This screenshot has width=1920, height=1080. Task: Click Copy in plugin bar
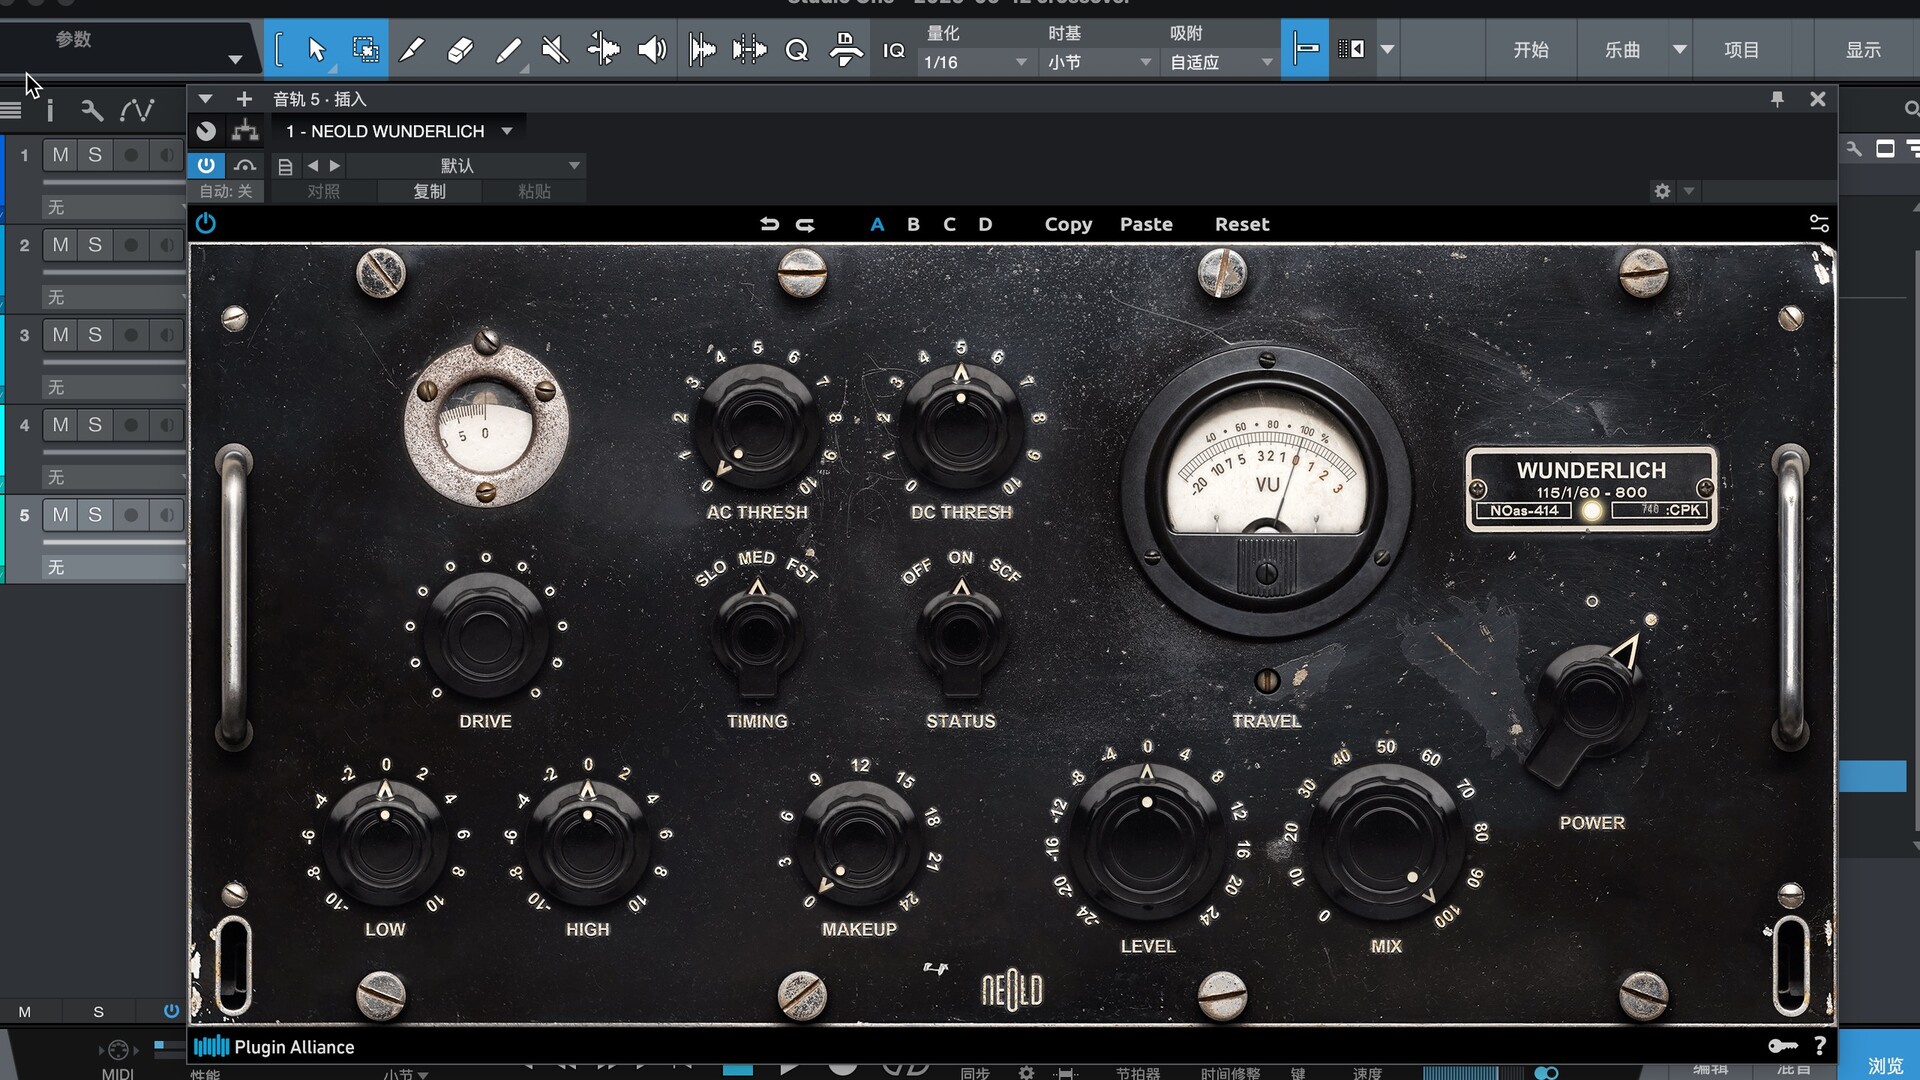(1068, 224)
